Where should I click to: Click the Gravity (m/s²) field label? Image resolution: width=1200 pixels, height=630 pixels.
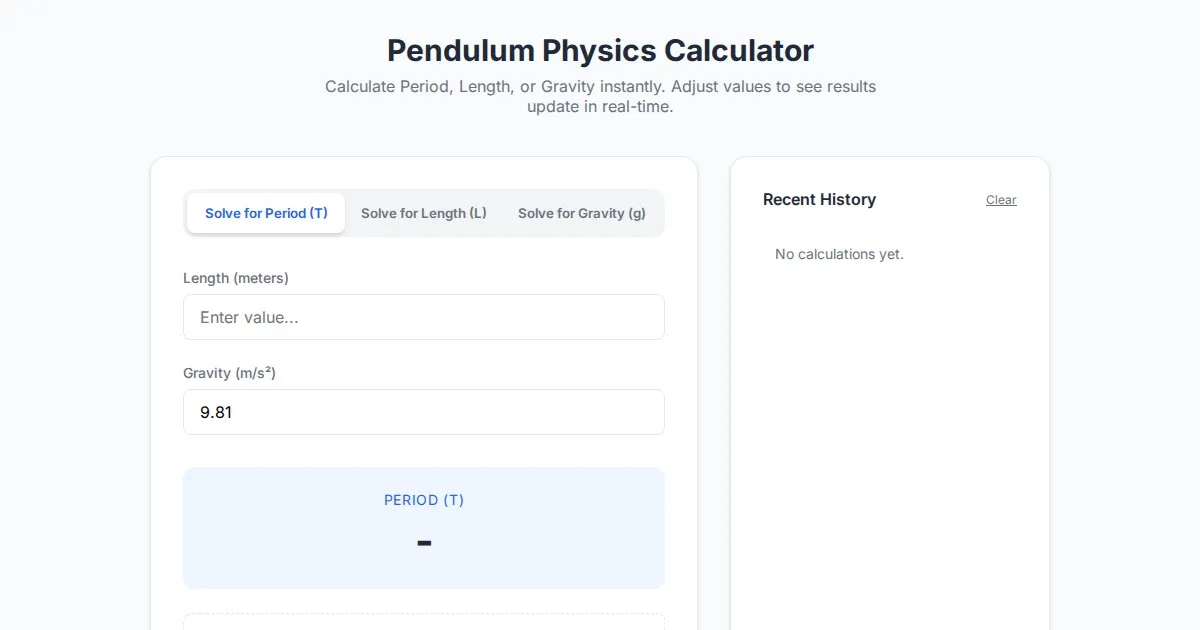pyautogui.click(x=229, y=373)
